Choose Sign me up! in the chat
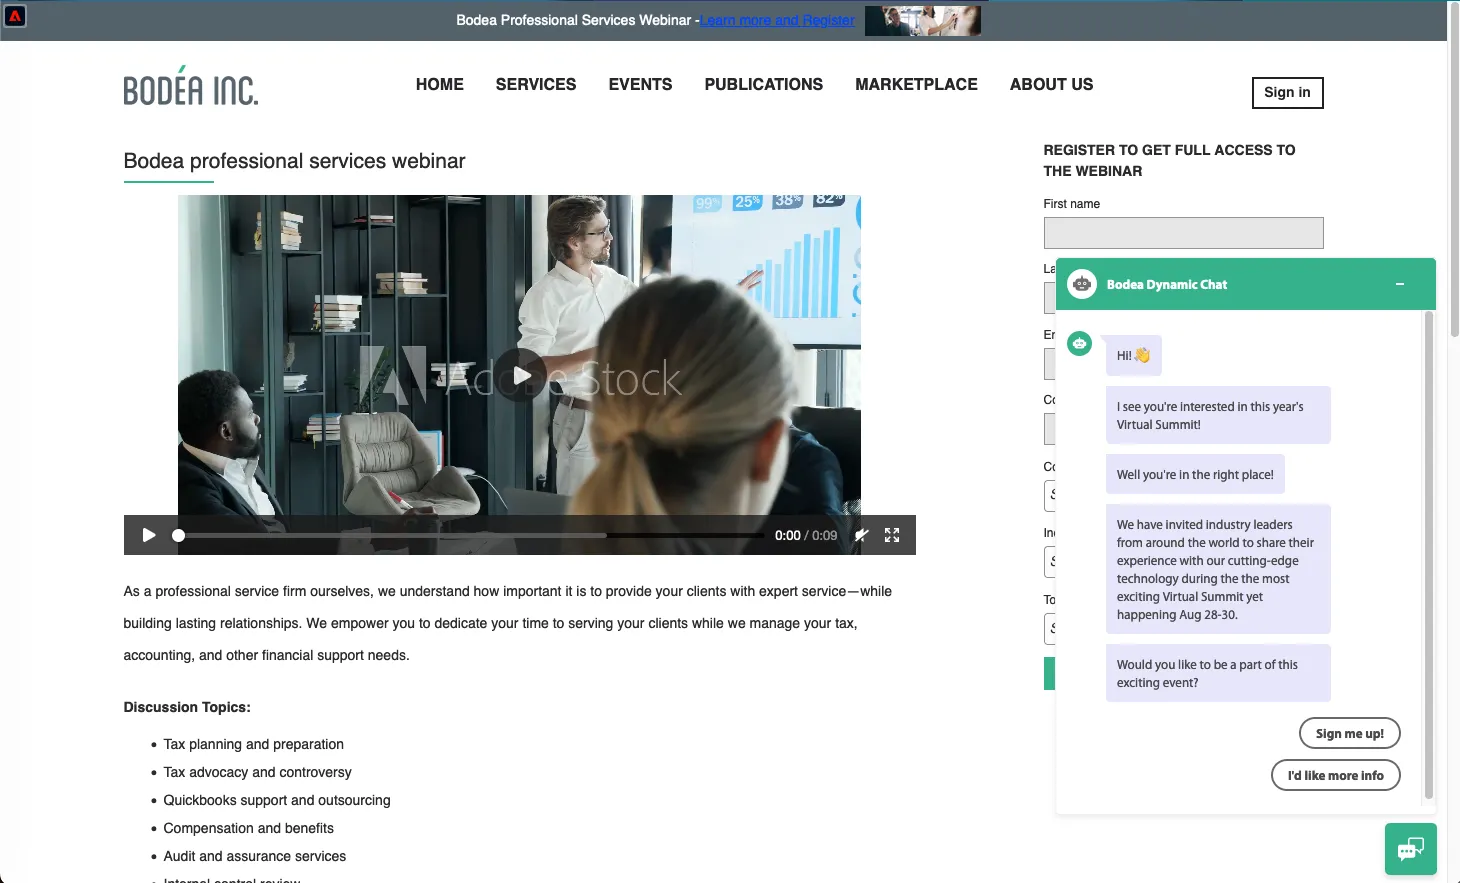Image resolution: width=1460 pixels, height=883 pixels. coord(1350,733)
